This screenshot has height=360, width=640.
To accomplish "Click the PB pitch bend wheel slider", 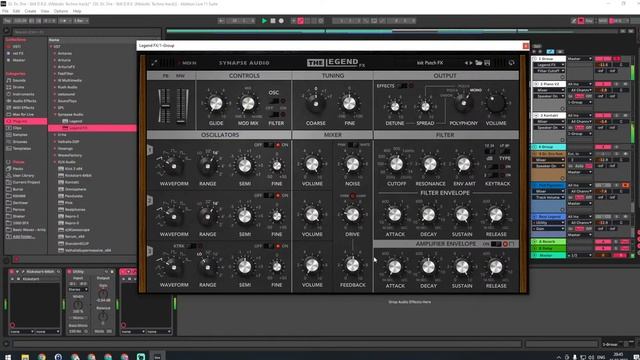I will tap(165, 106).
